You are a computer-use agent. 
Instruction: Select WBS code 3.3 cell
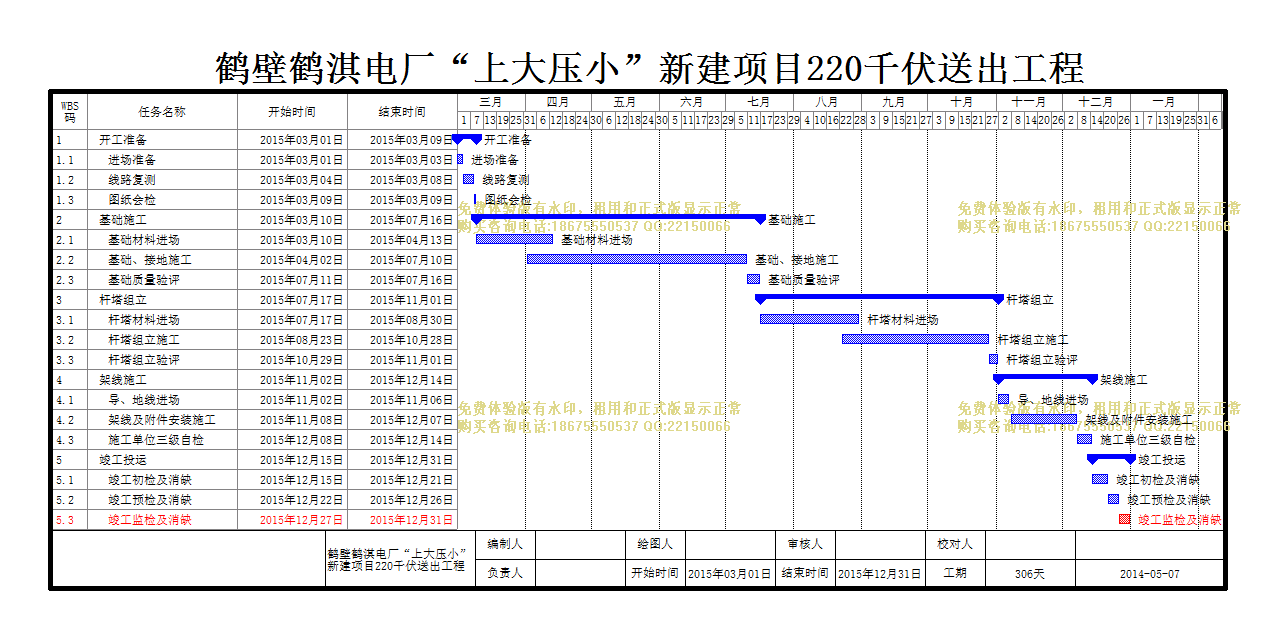tap(69, 360)
